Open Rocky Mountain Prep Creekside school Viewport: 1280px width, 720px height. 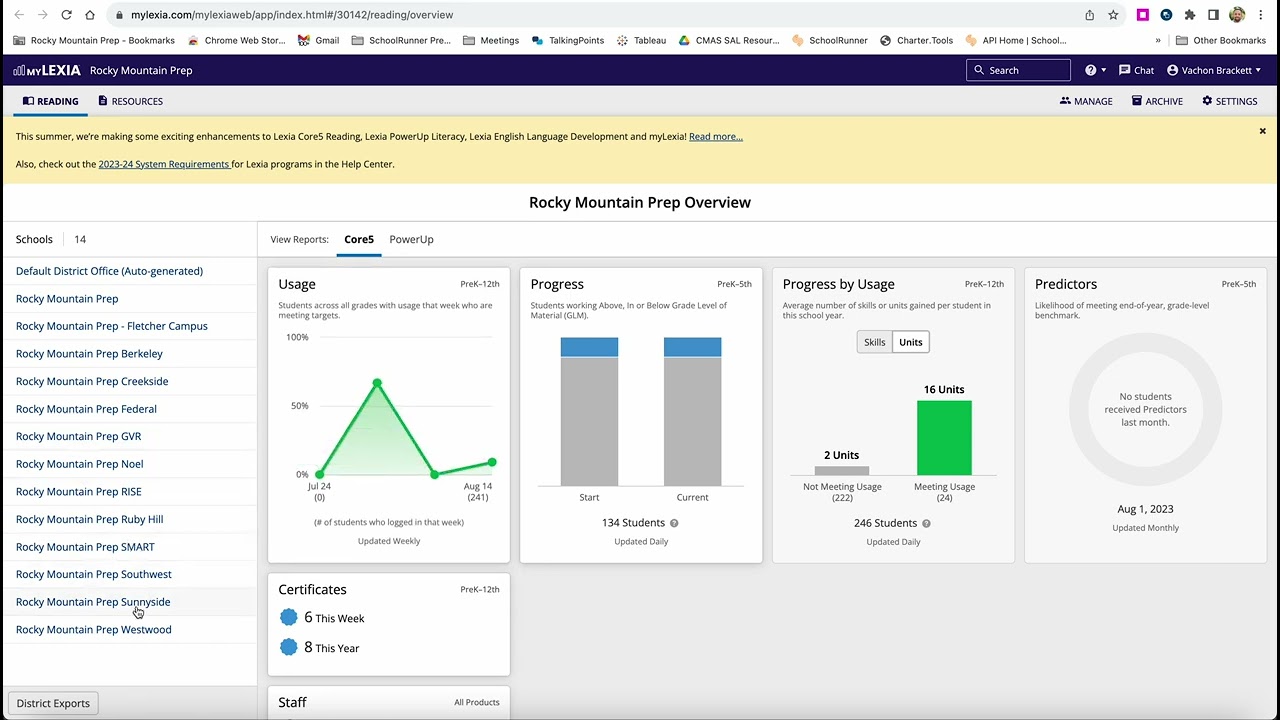pos(92,381)
